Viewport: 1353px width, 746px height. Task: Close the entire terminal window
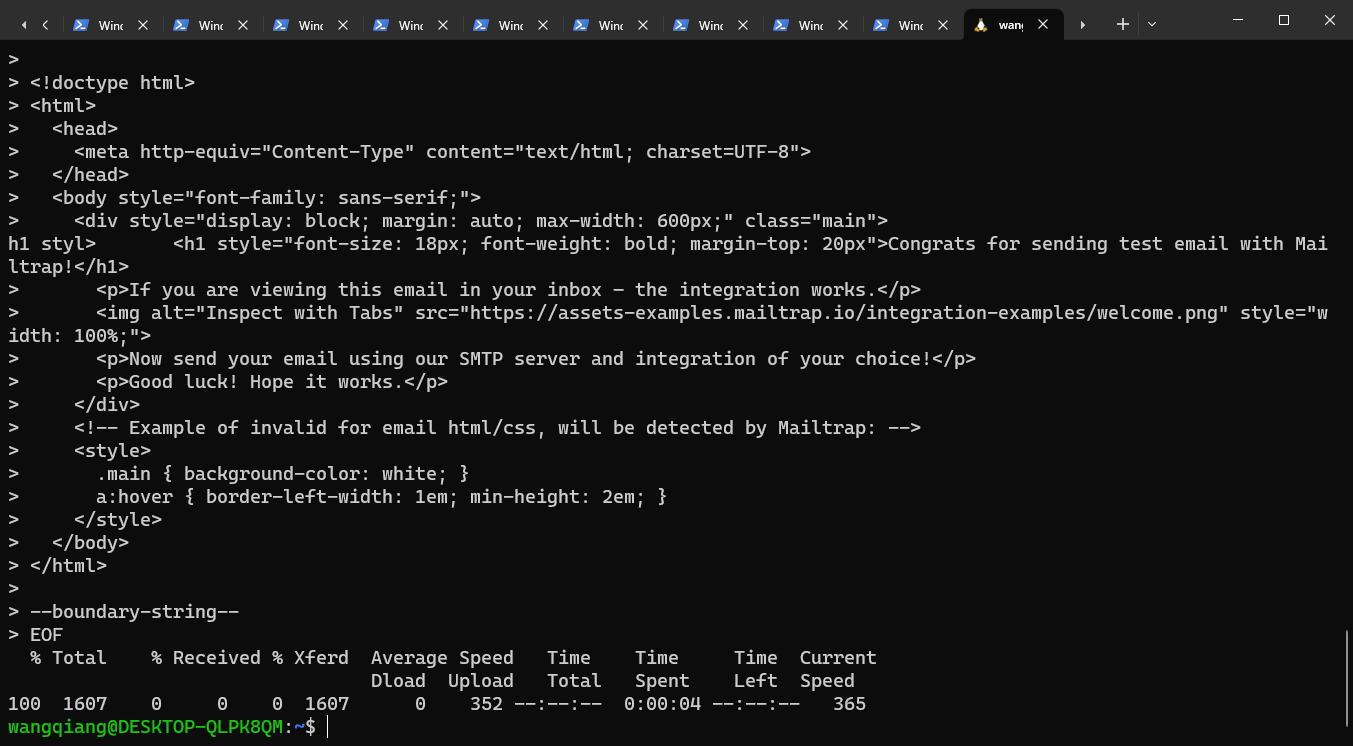[x=1330, y=20]
